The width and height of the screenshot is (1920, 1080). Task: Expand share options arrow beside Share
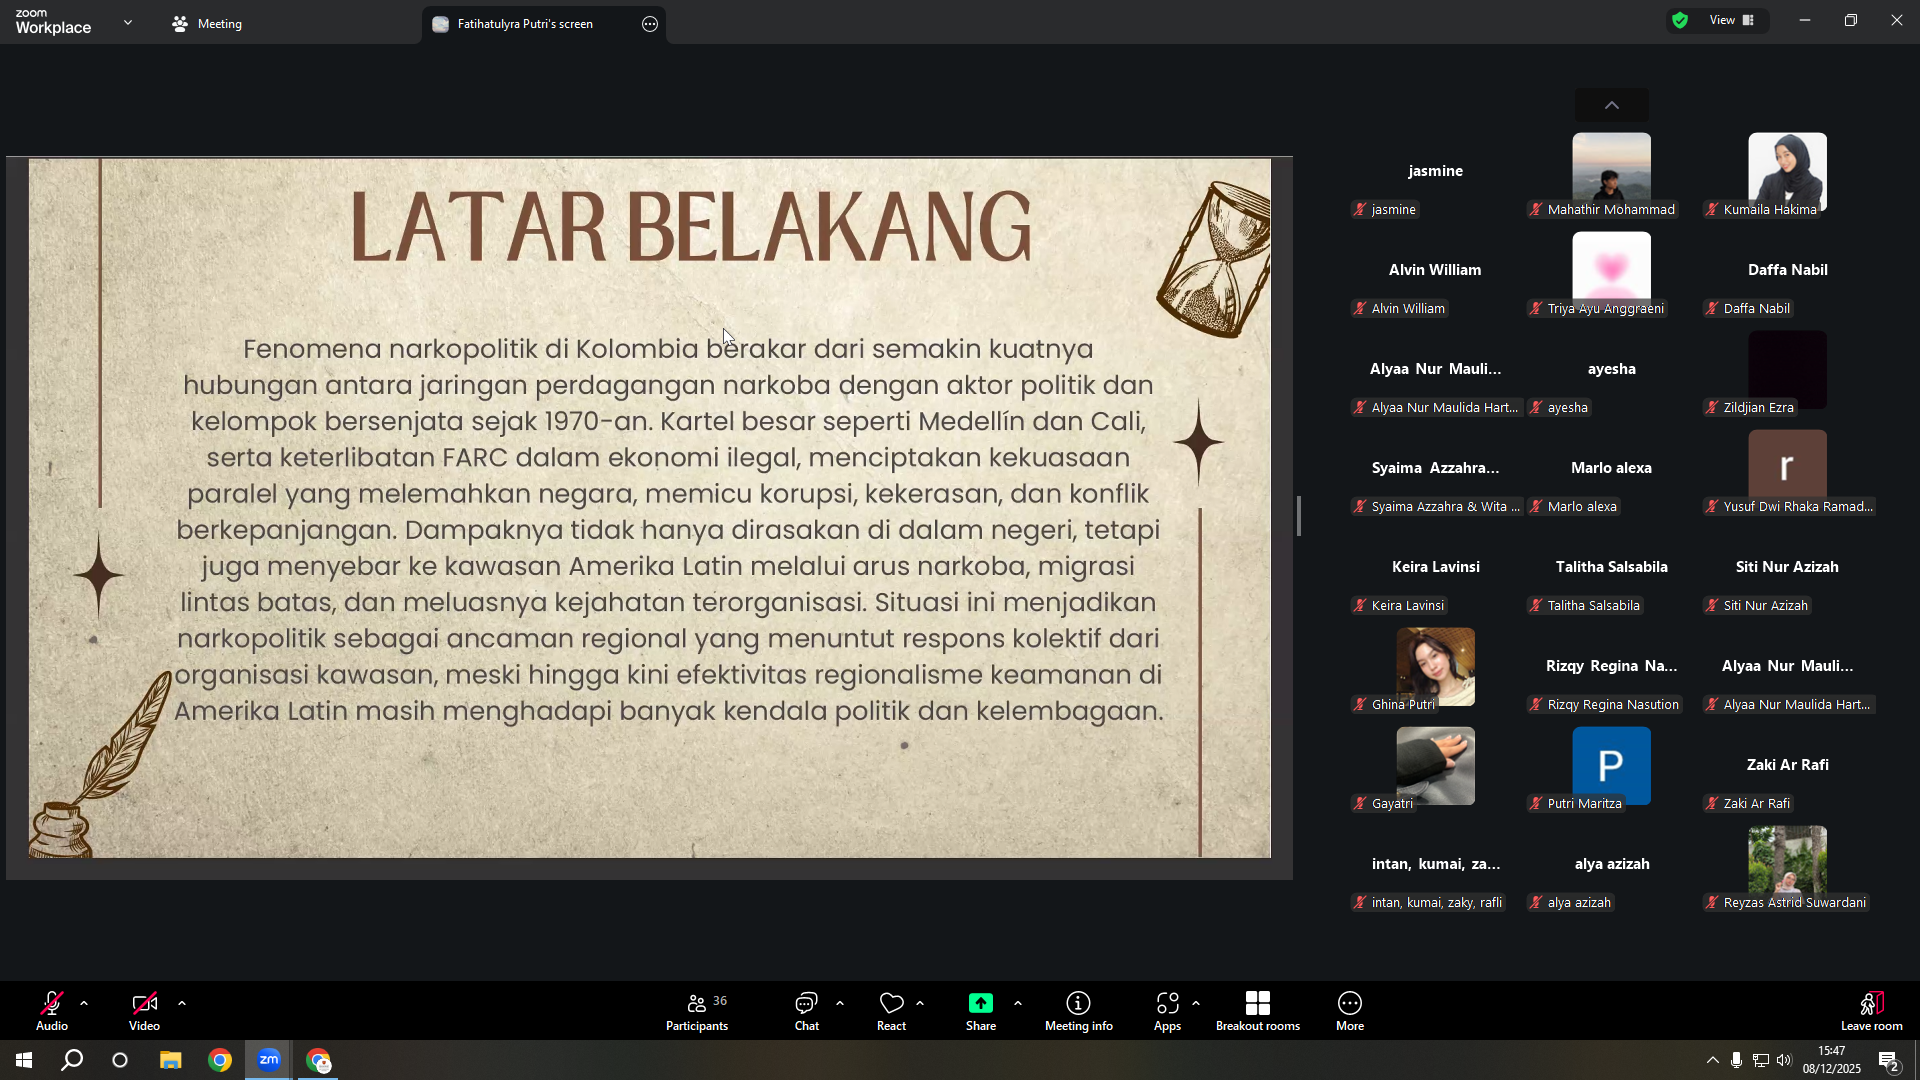[1018, 1003]
